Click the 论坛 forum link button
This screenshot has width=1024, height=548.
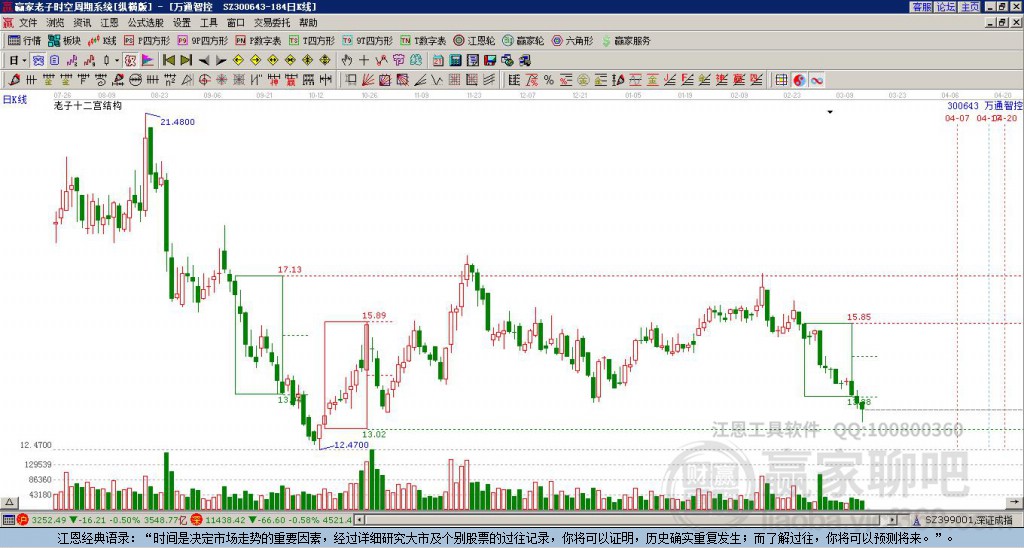[946, 7]
